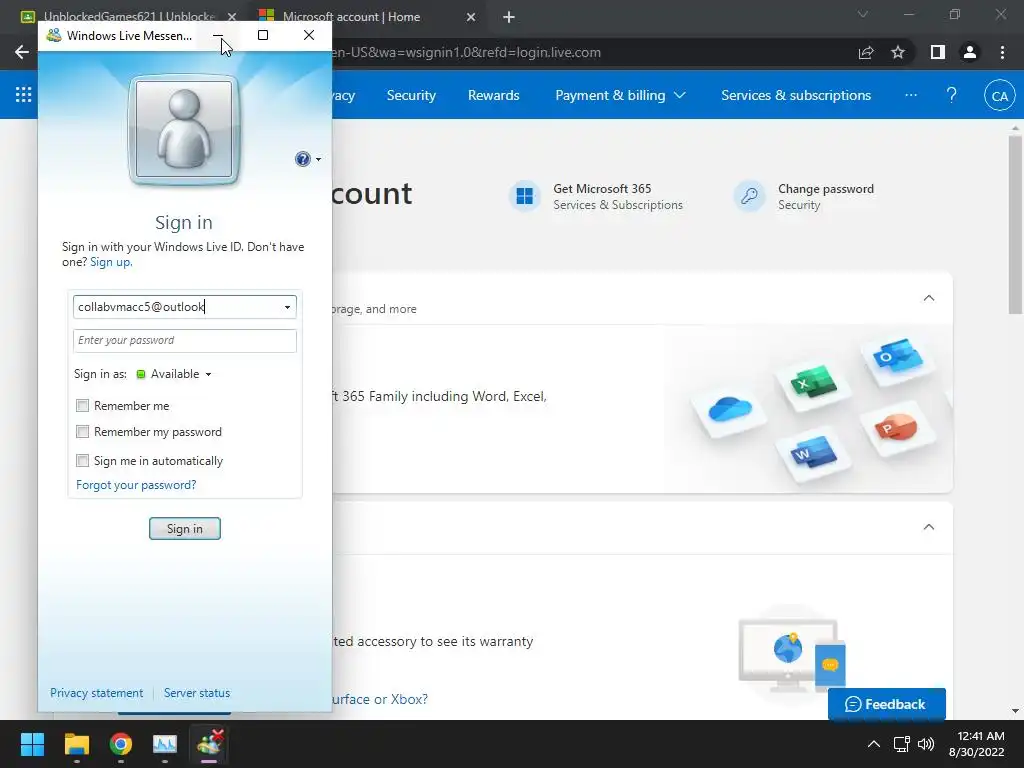Click the Change password key icon
This screenshot has width=1024, height=768.
coord(749,196)
